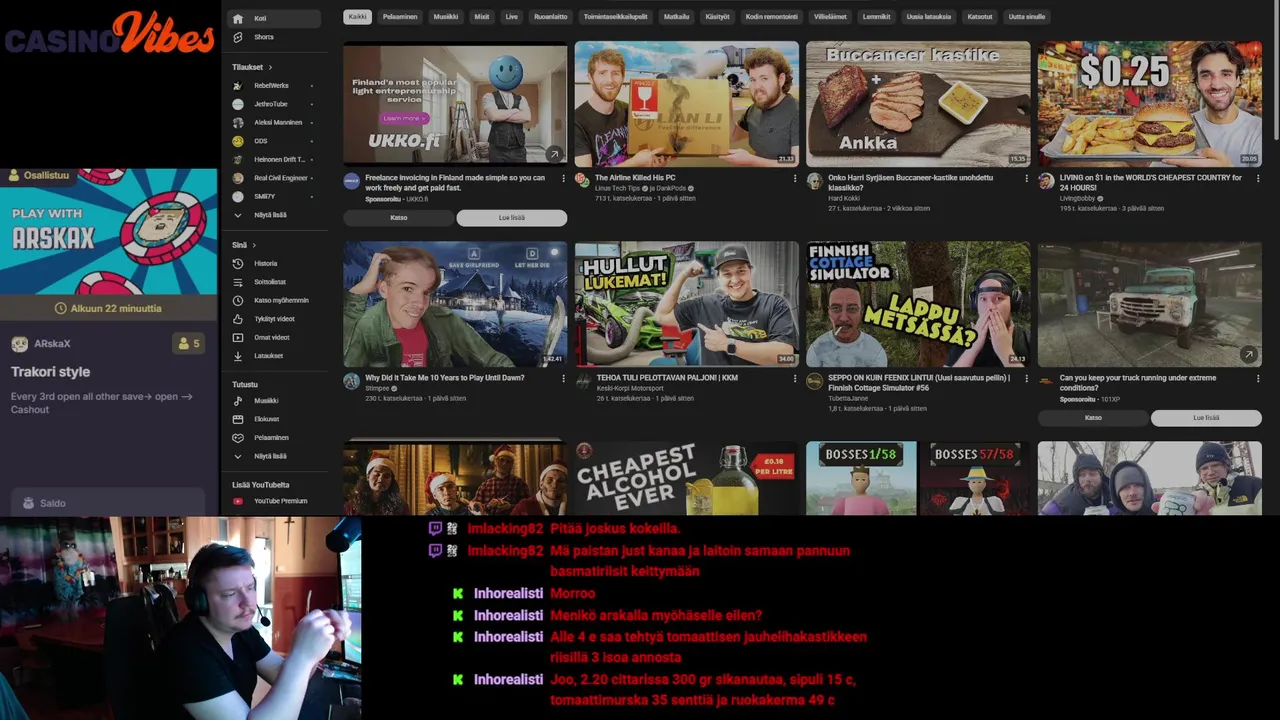Expand Näytä lisää under Tutustu

274,456
